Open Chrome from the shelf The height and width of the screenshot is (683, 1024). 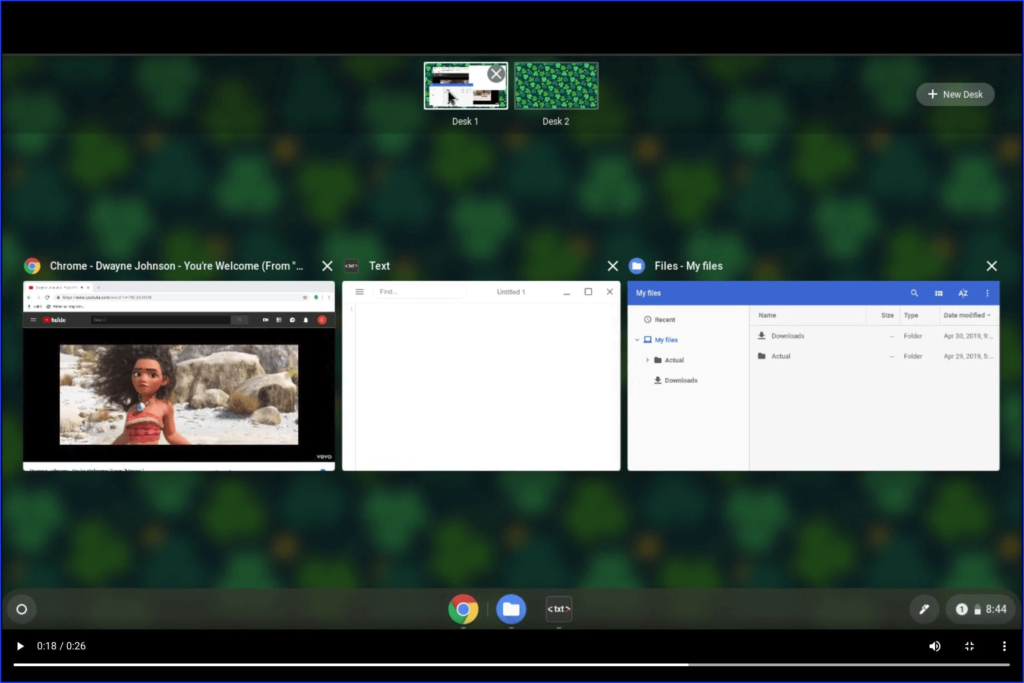coord(463,609)
